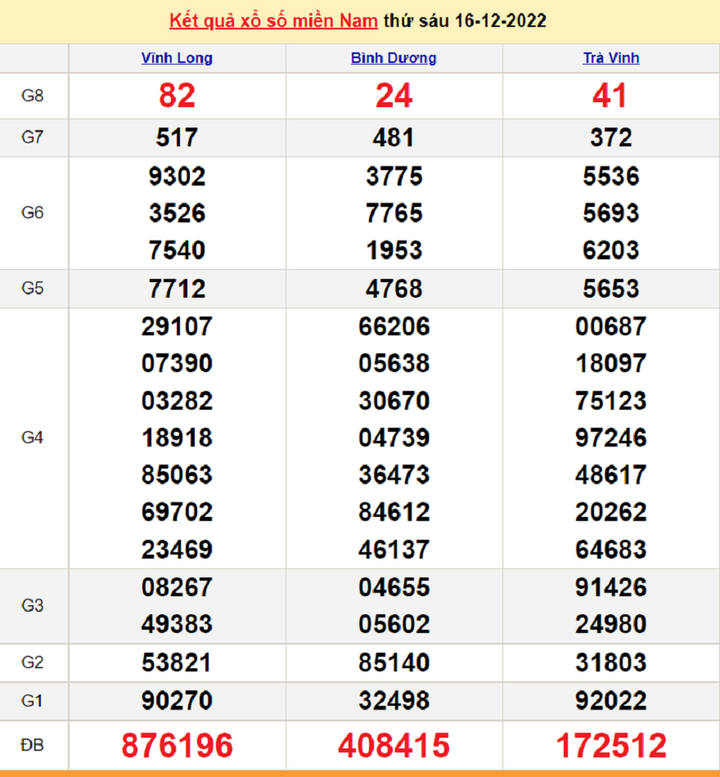
Task: Click G1 result 92022
Action: click(611, 701)
